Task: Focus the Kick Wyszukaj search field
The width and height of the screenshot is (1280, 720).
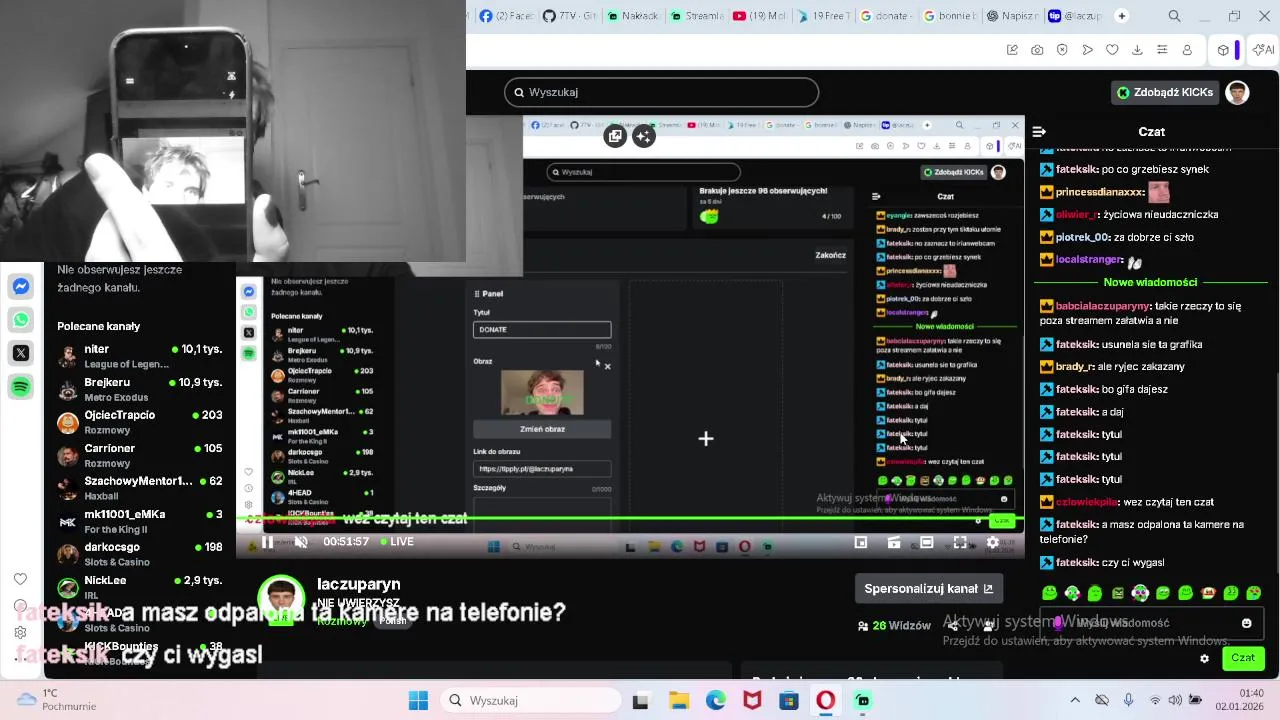Action: coord(661,92)
